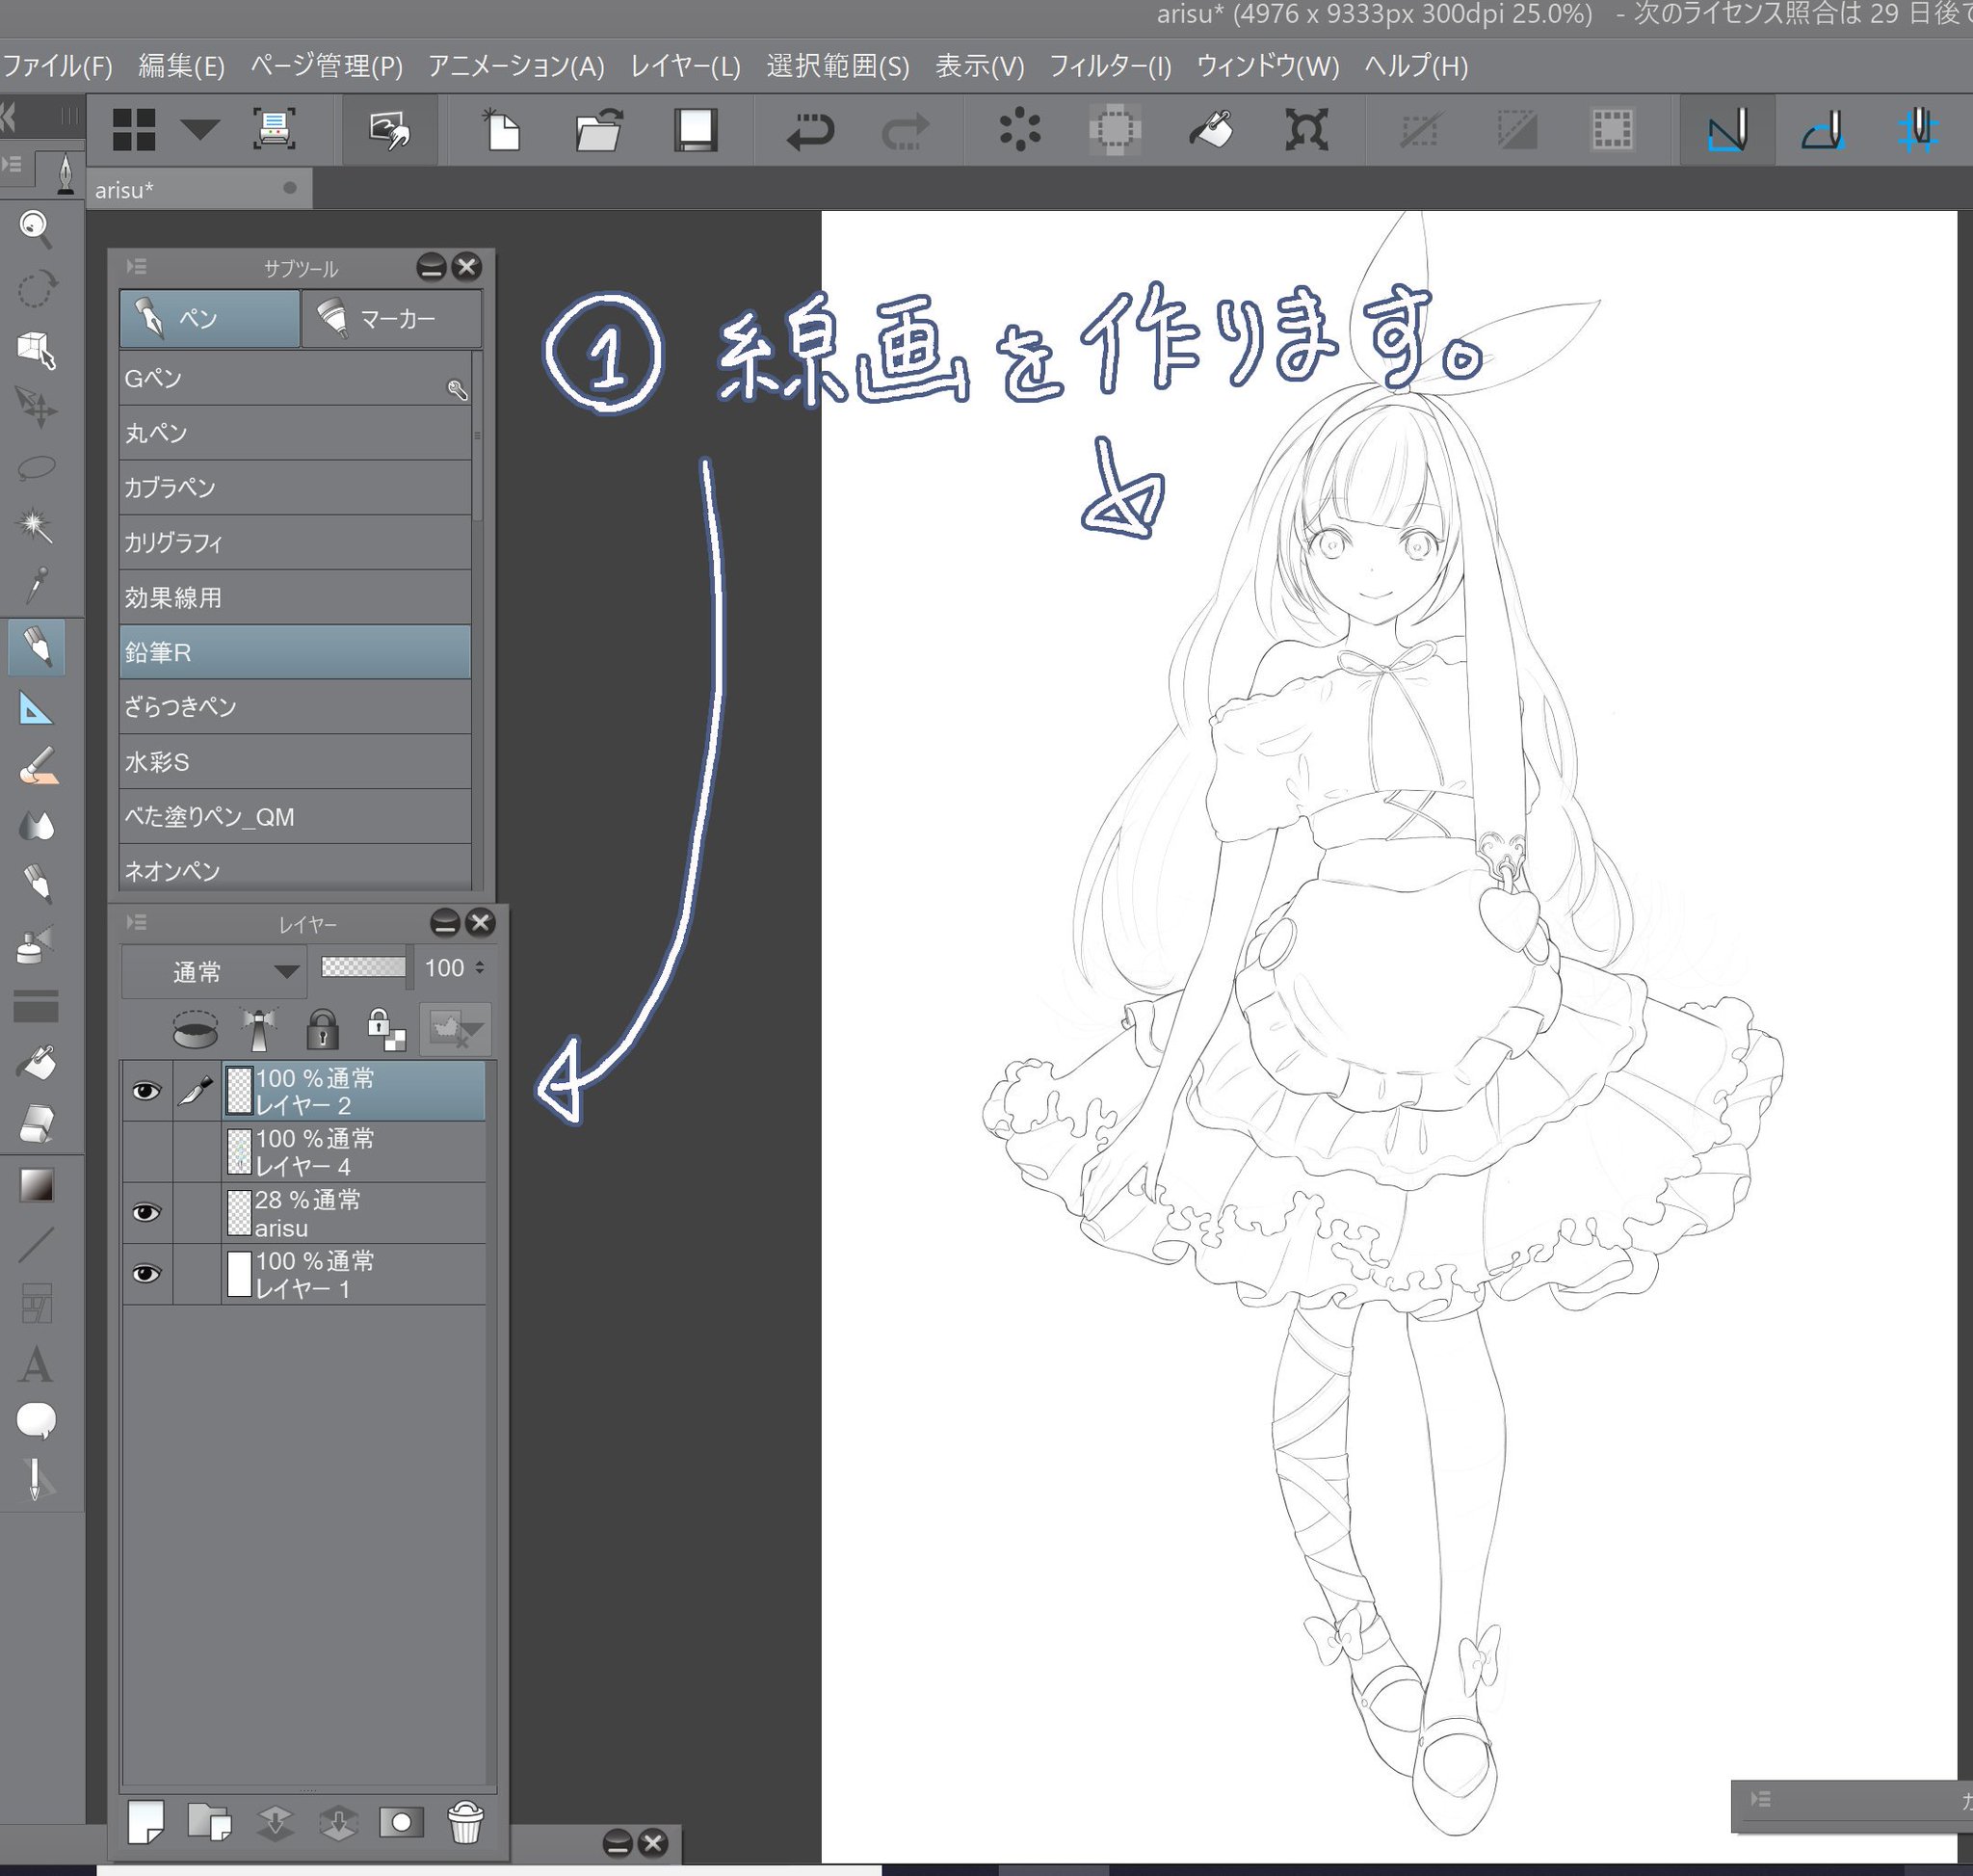Click the Clear icon in command bar
The width and height of the screenshot is (1973, 1876).
[1019, 130]
